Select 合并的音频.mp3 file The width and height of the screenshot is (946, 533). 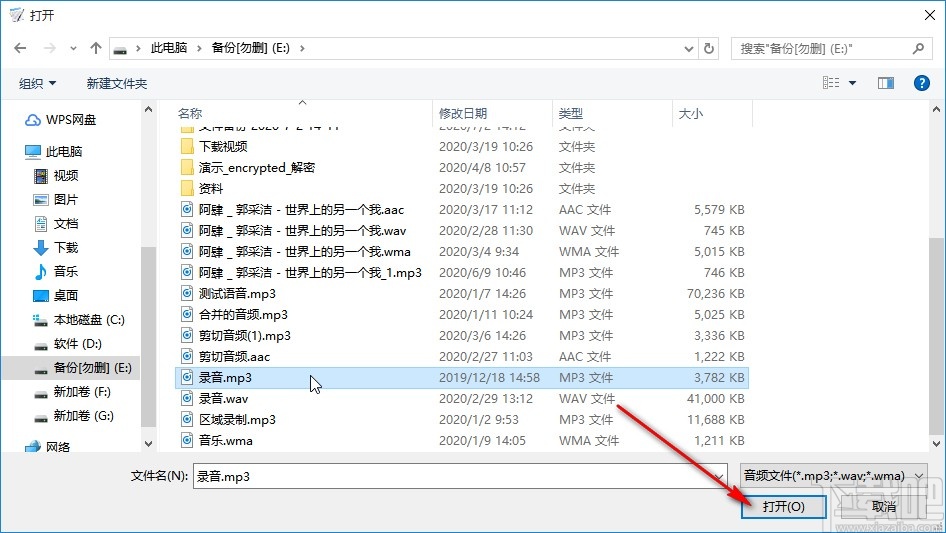243,314
